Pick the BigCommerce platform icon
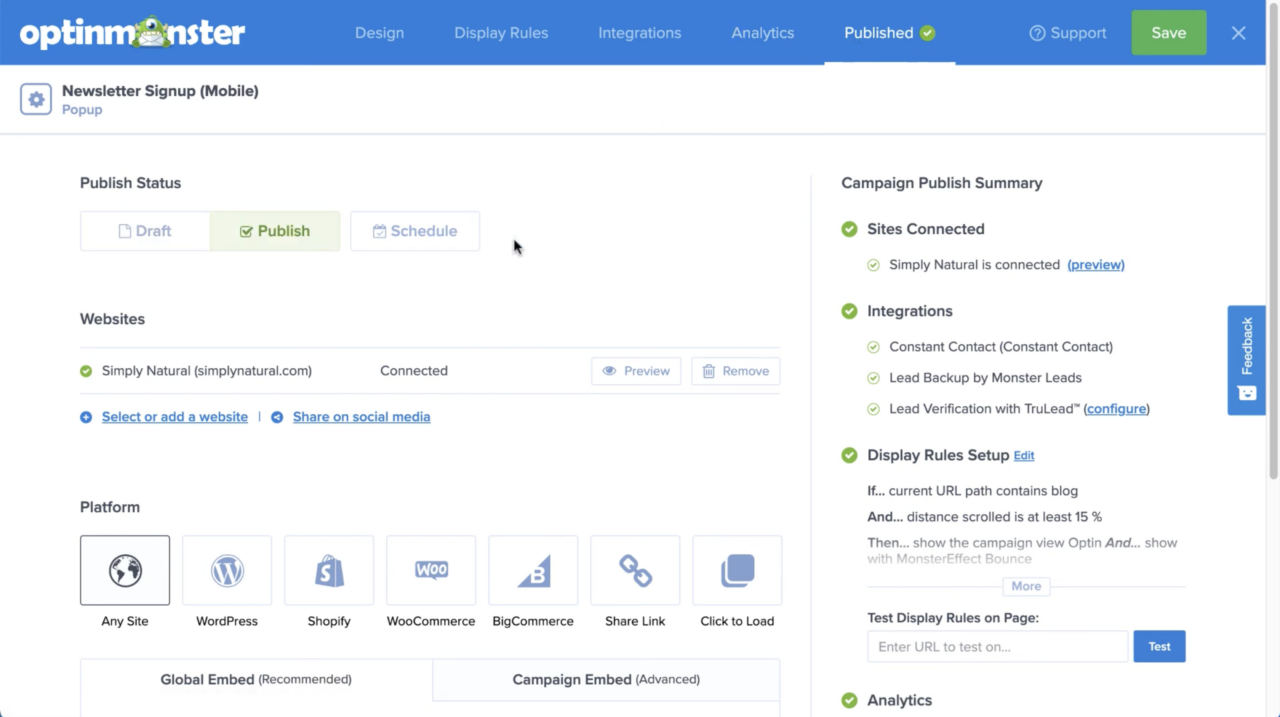 (x=533, y=571)
